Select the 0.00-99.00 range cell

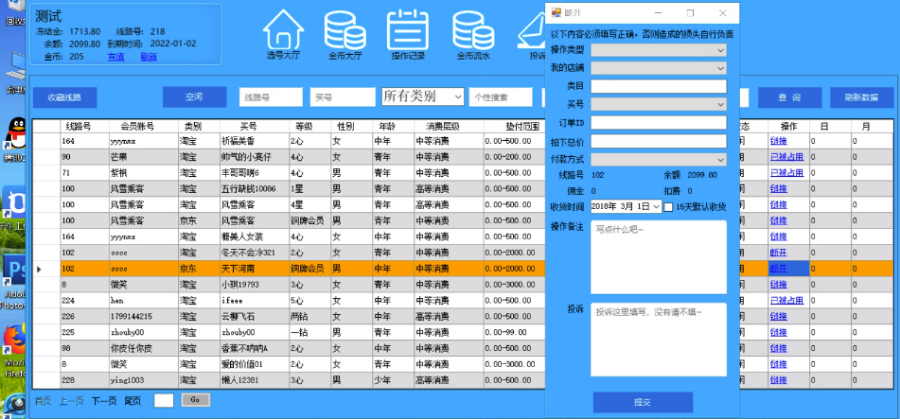[514, 332]
